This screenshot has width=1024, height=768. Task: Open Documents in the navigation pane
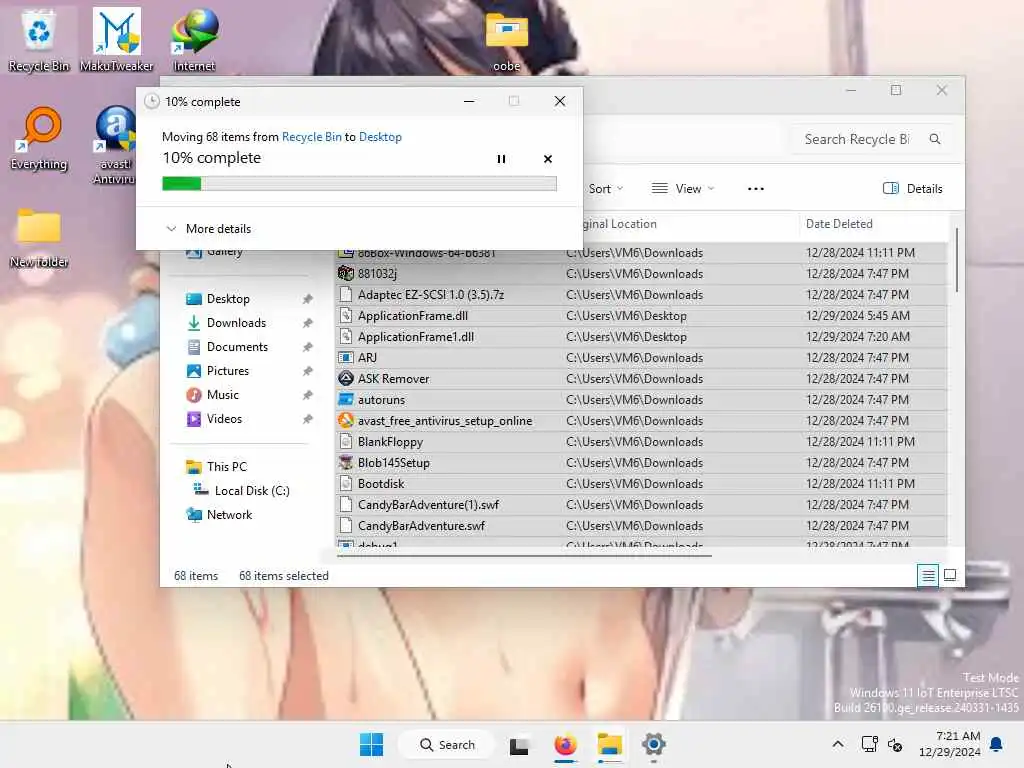point(237,347)
